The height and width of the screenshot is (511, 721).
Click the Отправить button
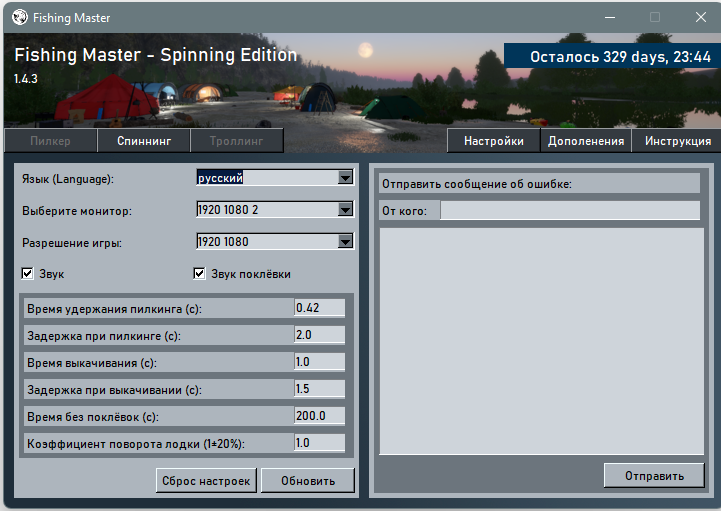click(654, 476)
